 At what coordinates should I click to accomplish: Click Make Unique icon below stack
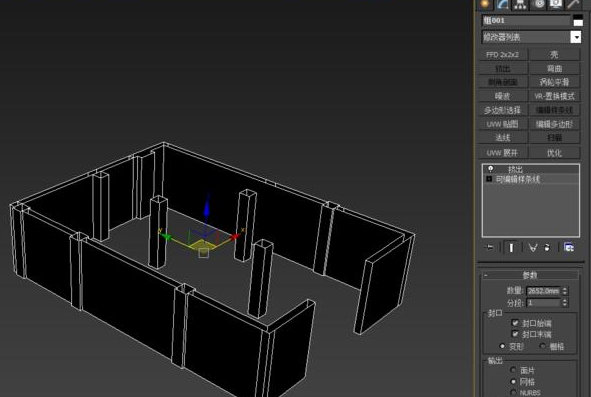coord(533,247)
